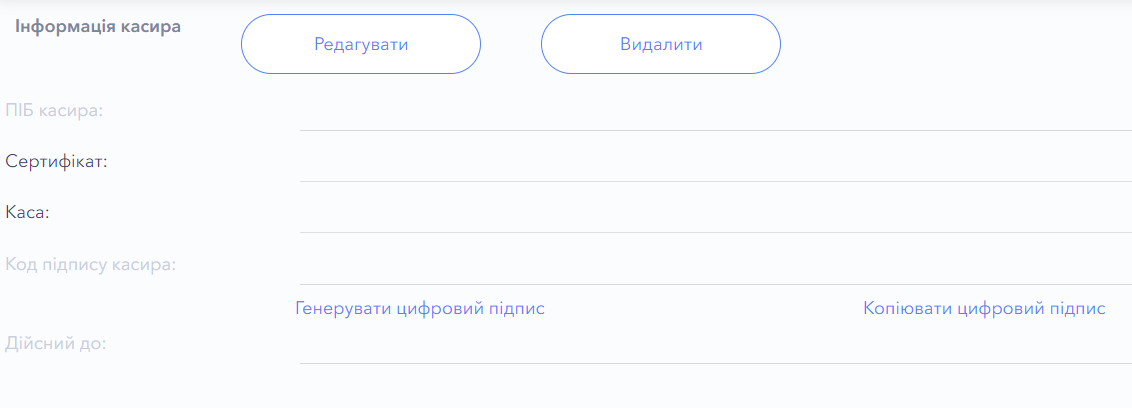Click the Дійсний до label
The image size is (1132, 408).
(56, 344)
